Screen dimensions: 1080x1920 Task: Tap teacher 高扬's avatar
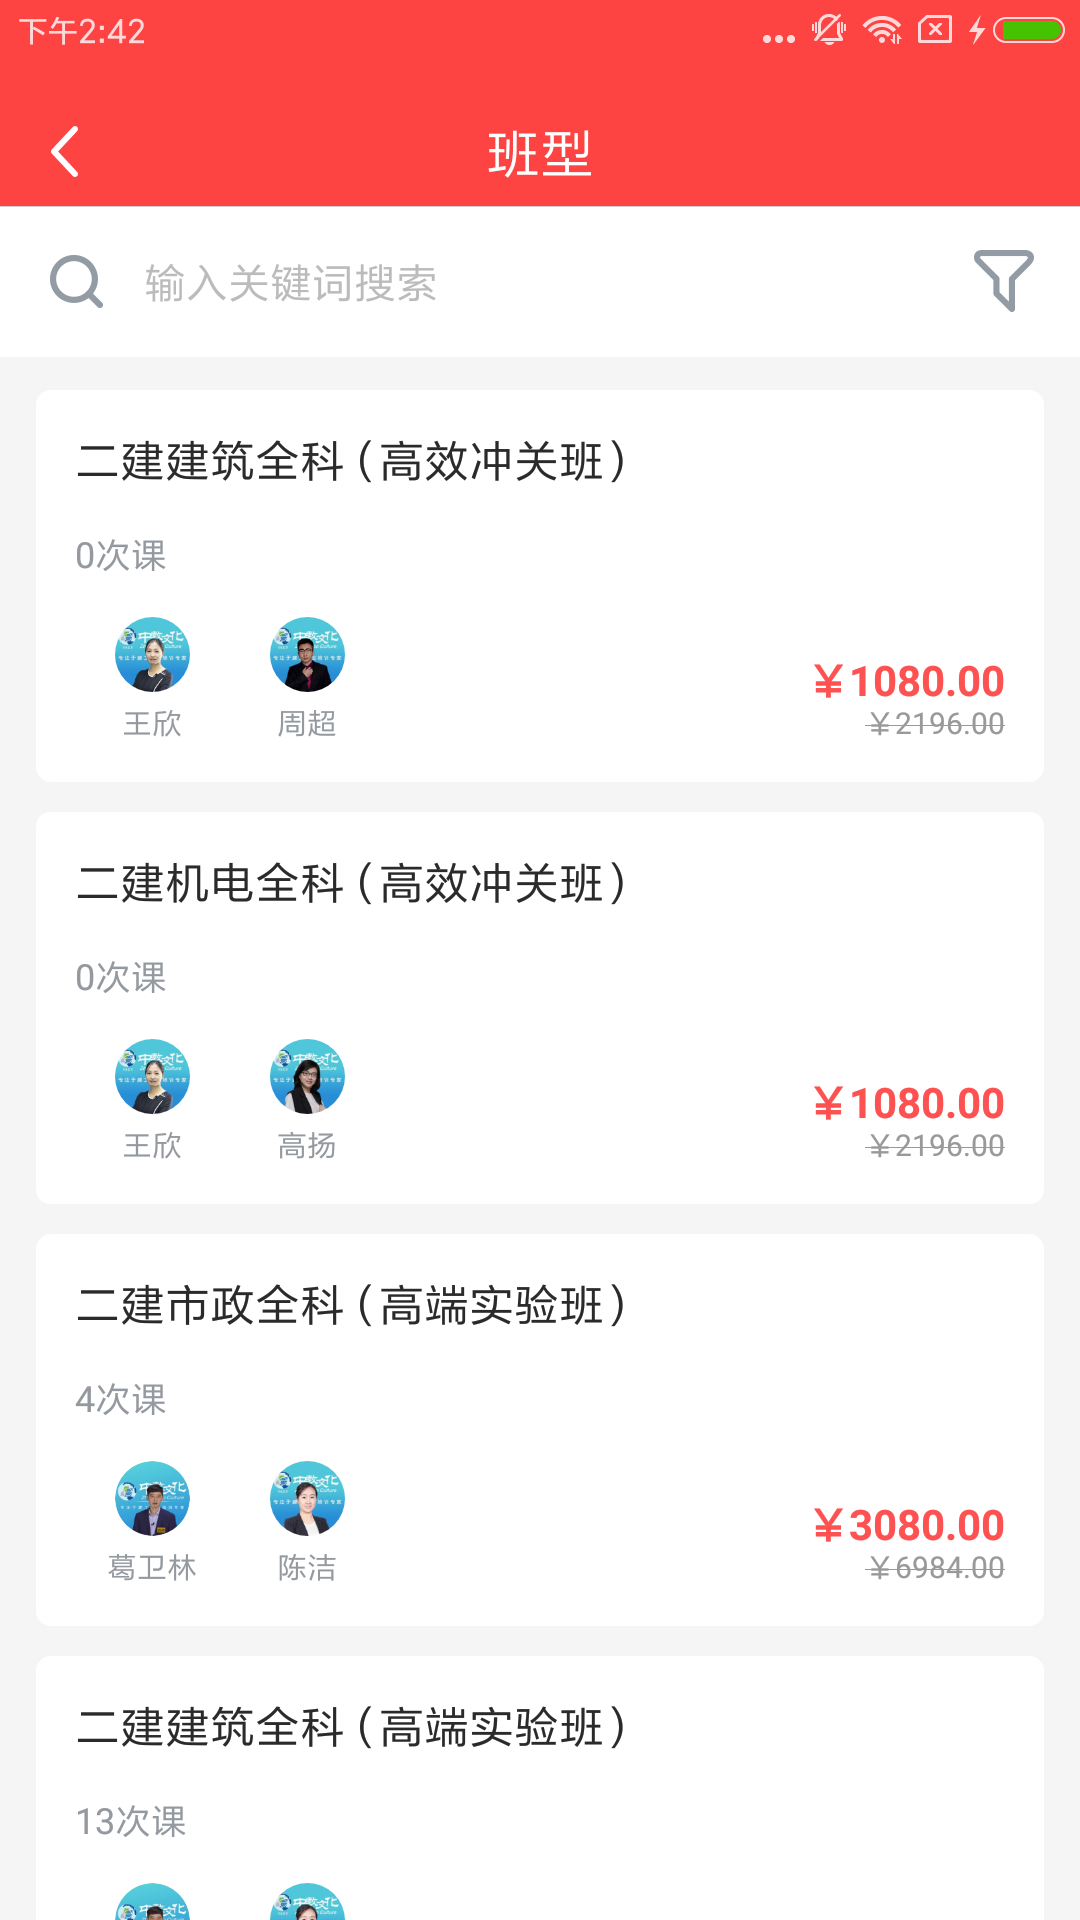click(307, 1077)
